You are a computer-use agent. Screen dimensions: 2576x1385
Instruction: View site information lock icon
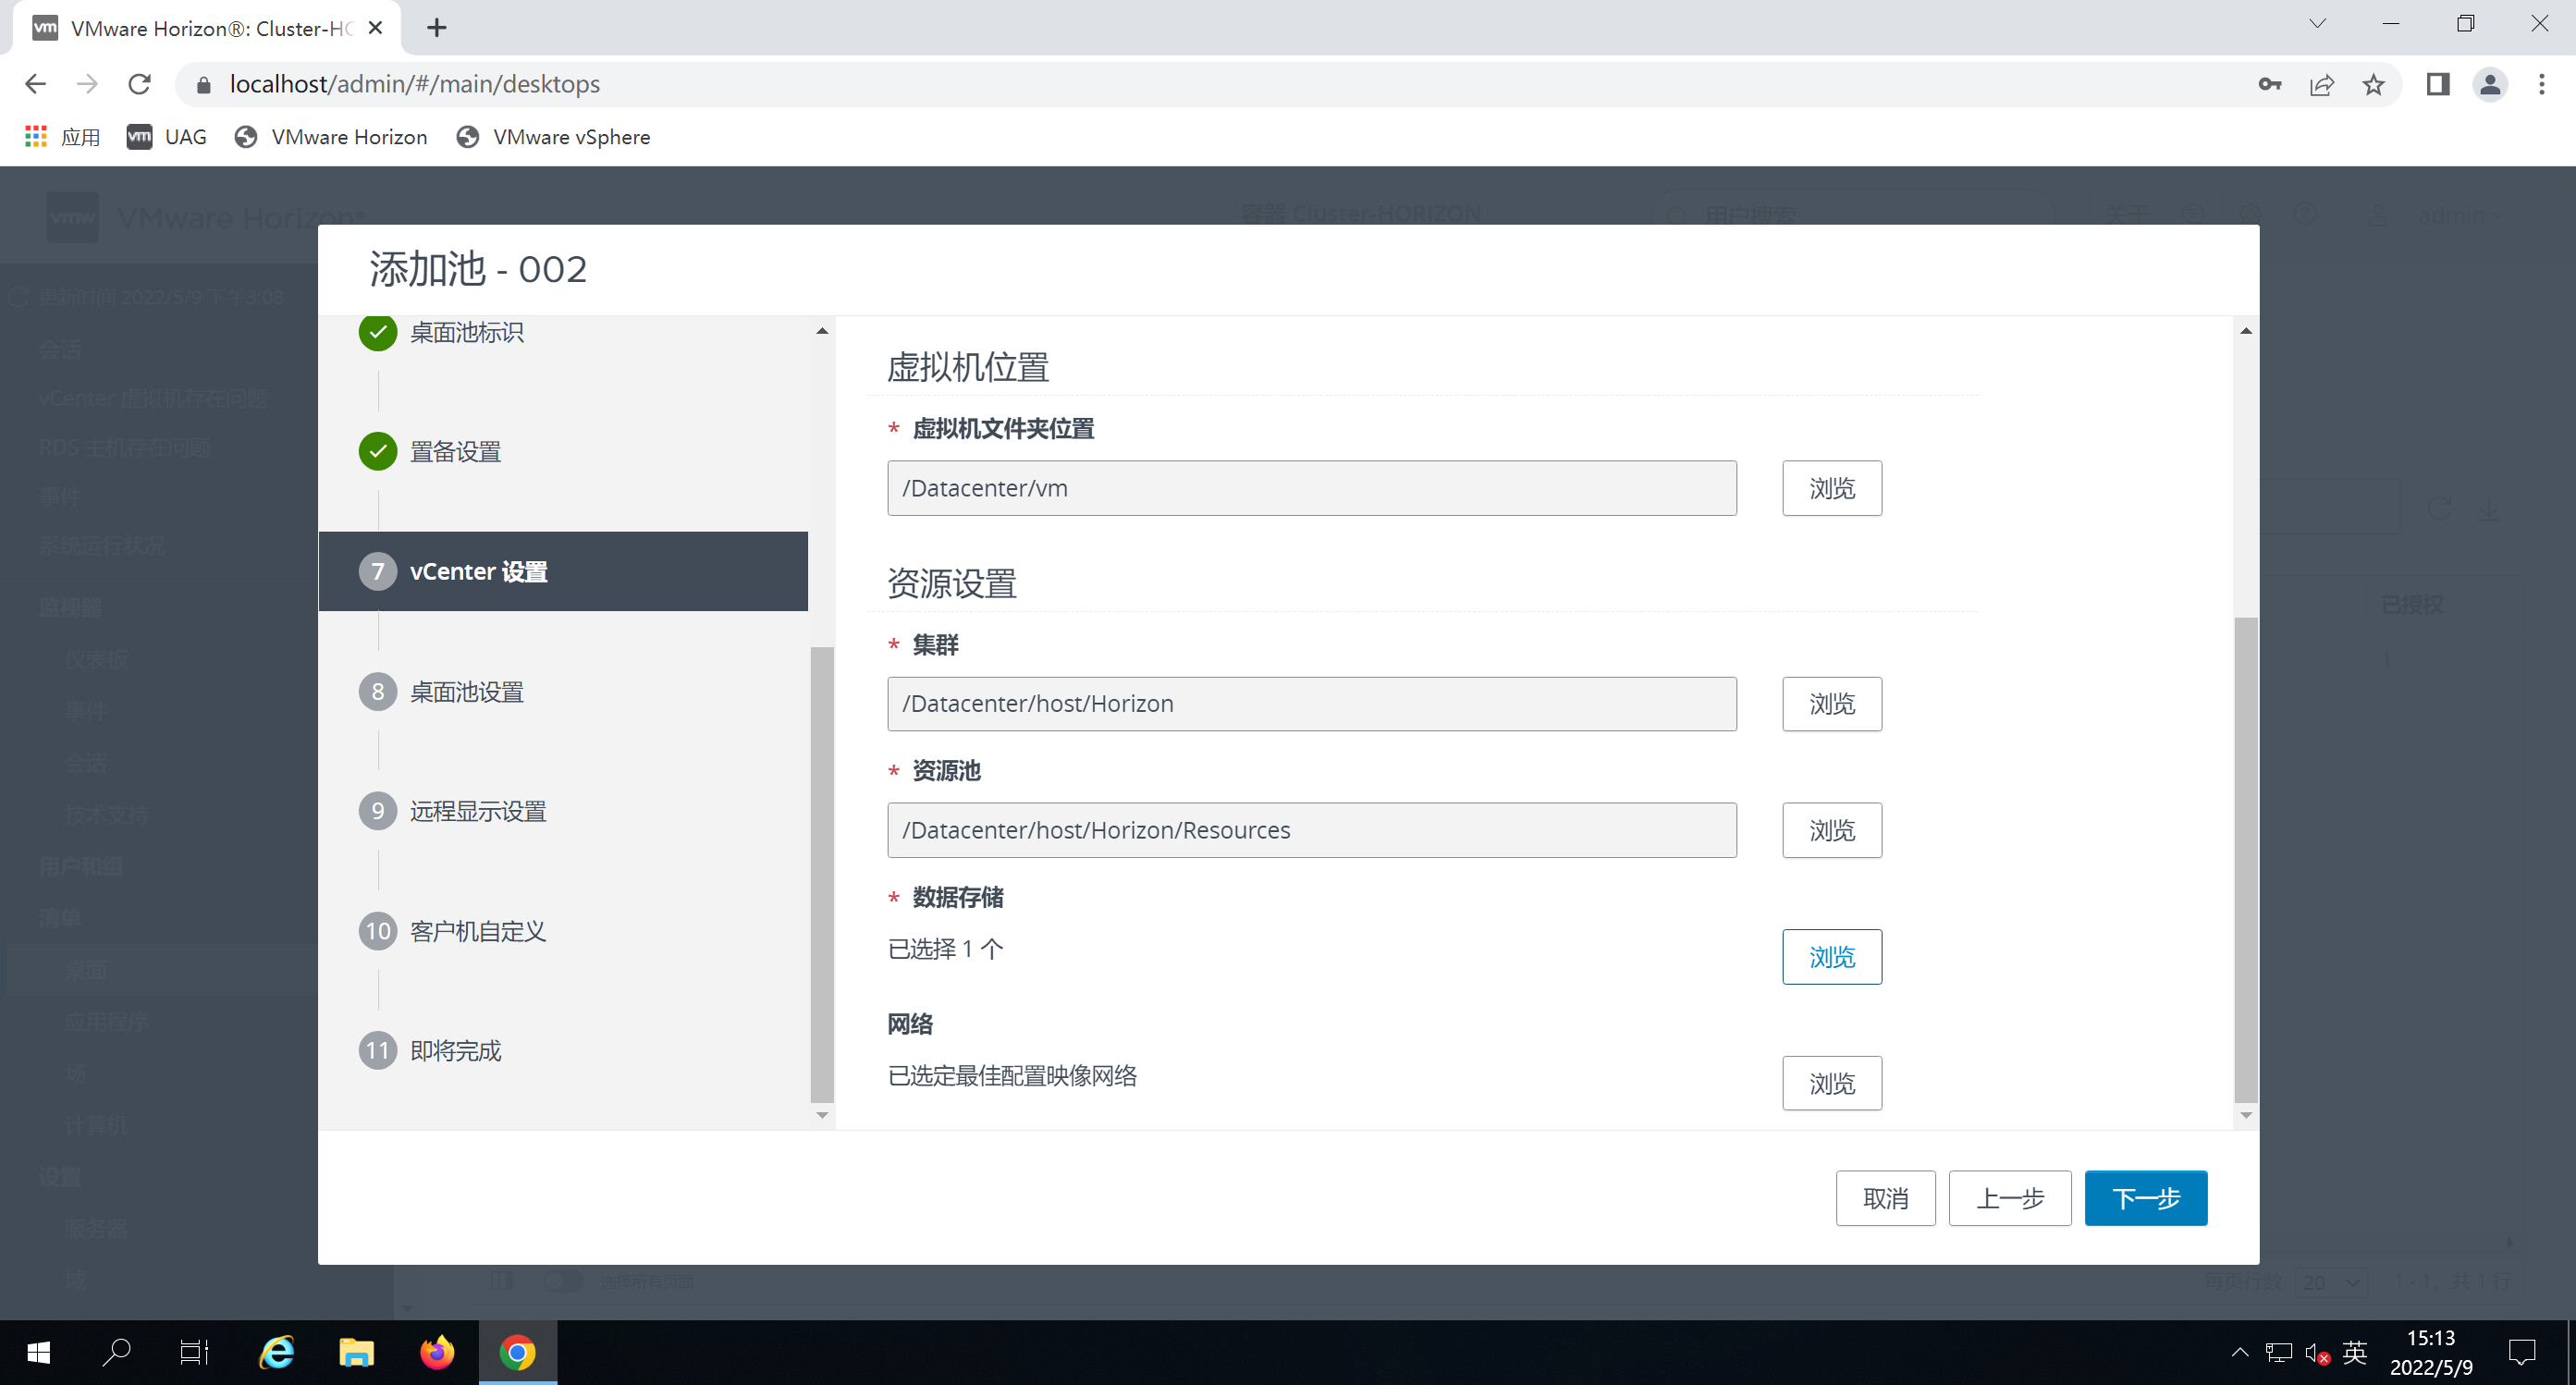tap(203, 84)
